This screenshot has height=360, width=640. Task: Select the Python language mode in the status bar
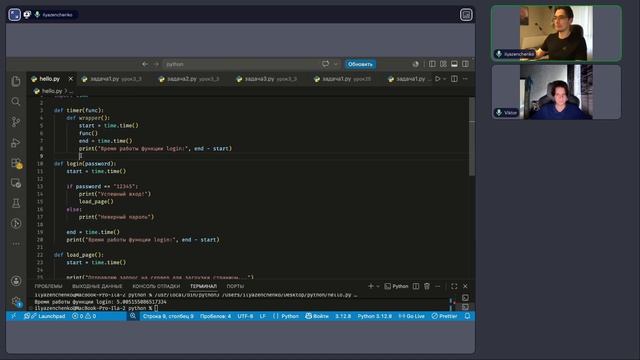[286, 316]
